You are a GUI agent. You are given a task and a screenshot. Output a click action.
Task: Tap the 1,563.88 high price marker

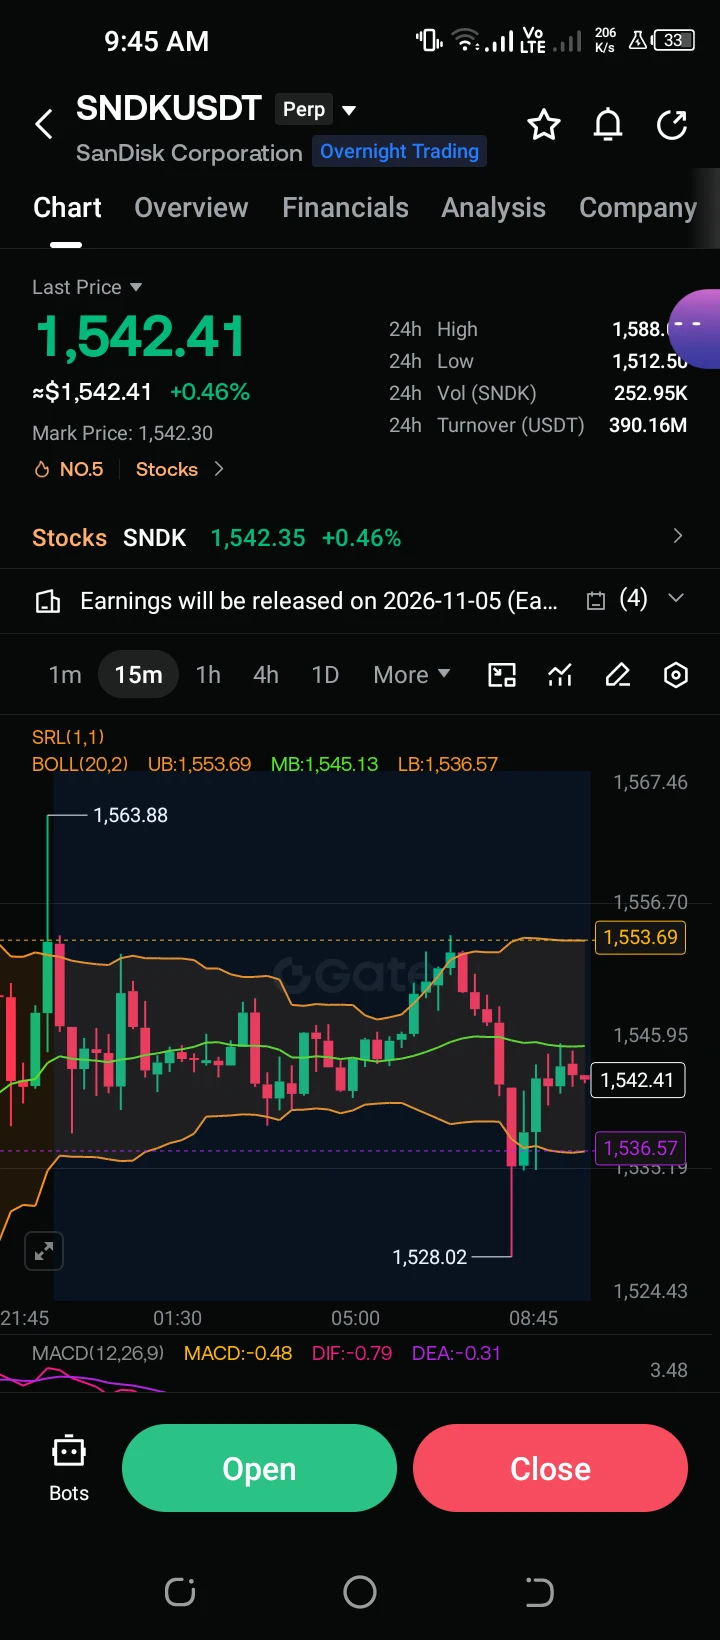point(130,815)
